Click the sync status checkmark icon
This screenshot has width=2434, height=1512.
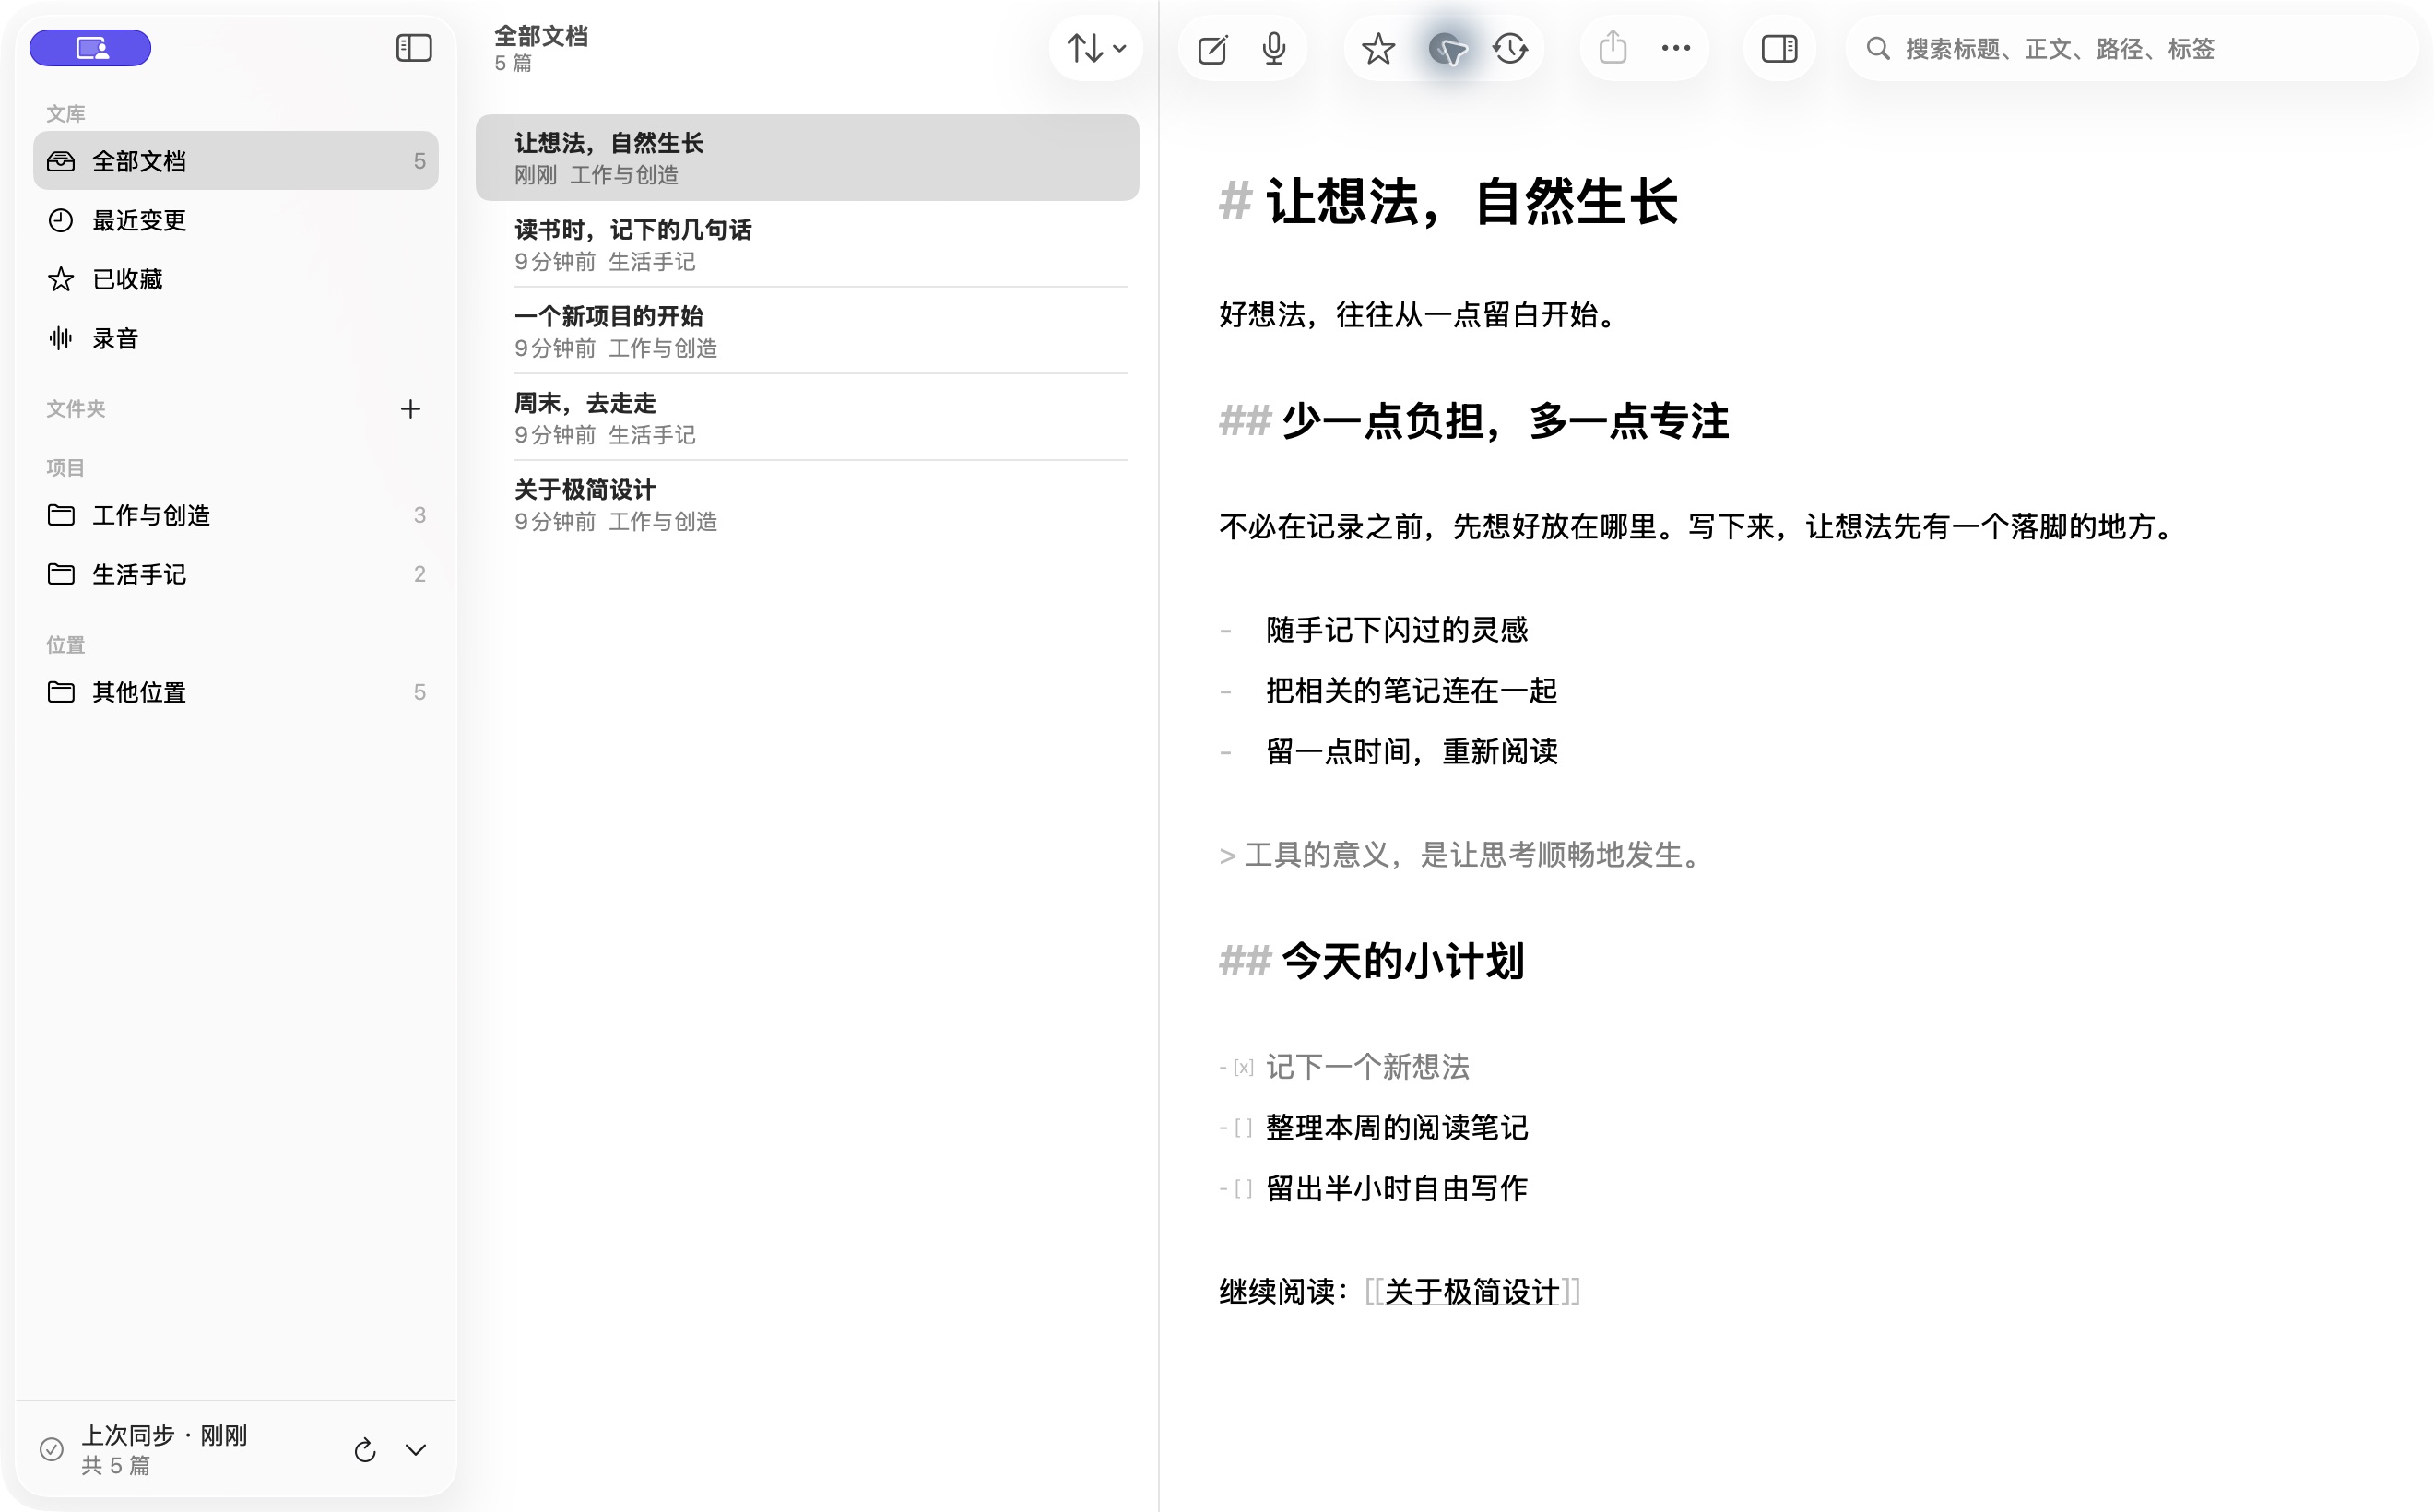pos(52,1449)
